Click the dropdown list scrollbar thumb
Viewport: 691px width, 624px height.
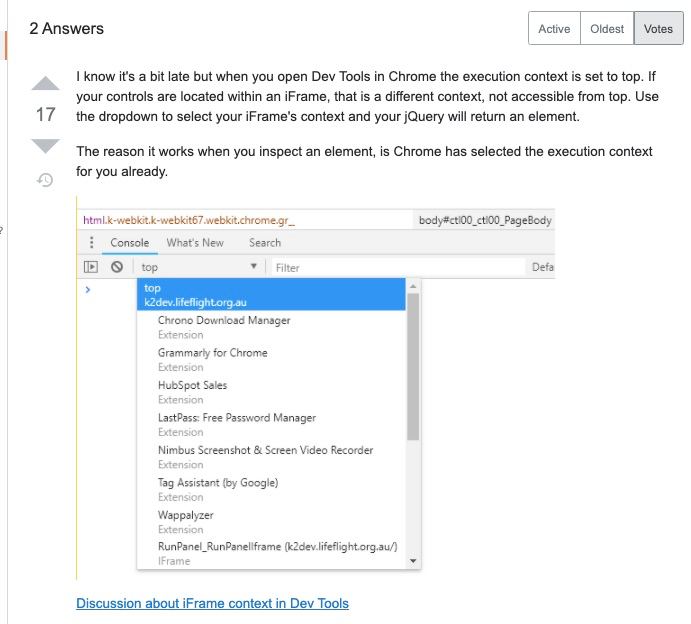pos(413,367)
